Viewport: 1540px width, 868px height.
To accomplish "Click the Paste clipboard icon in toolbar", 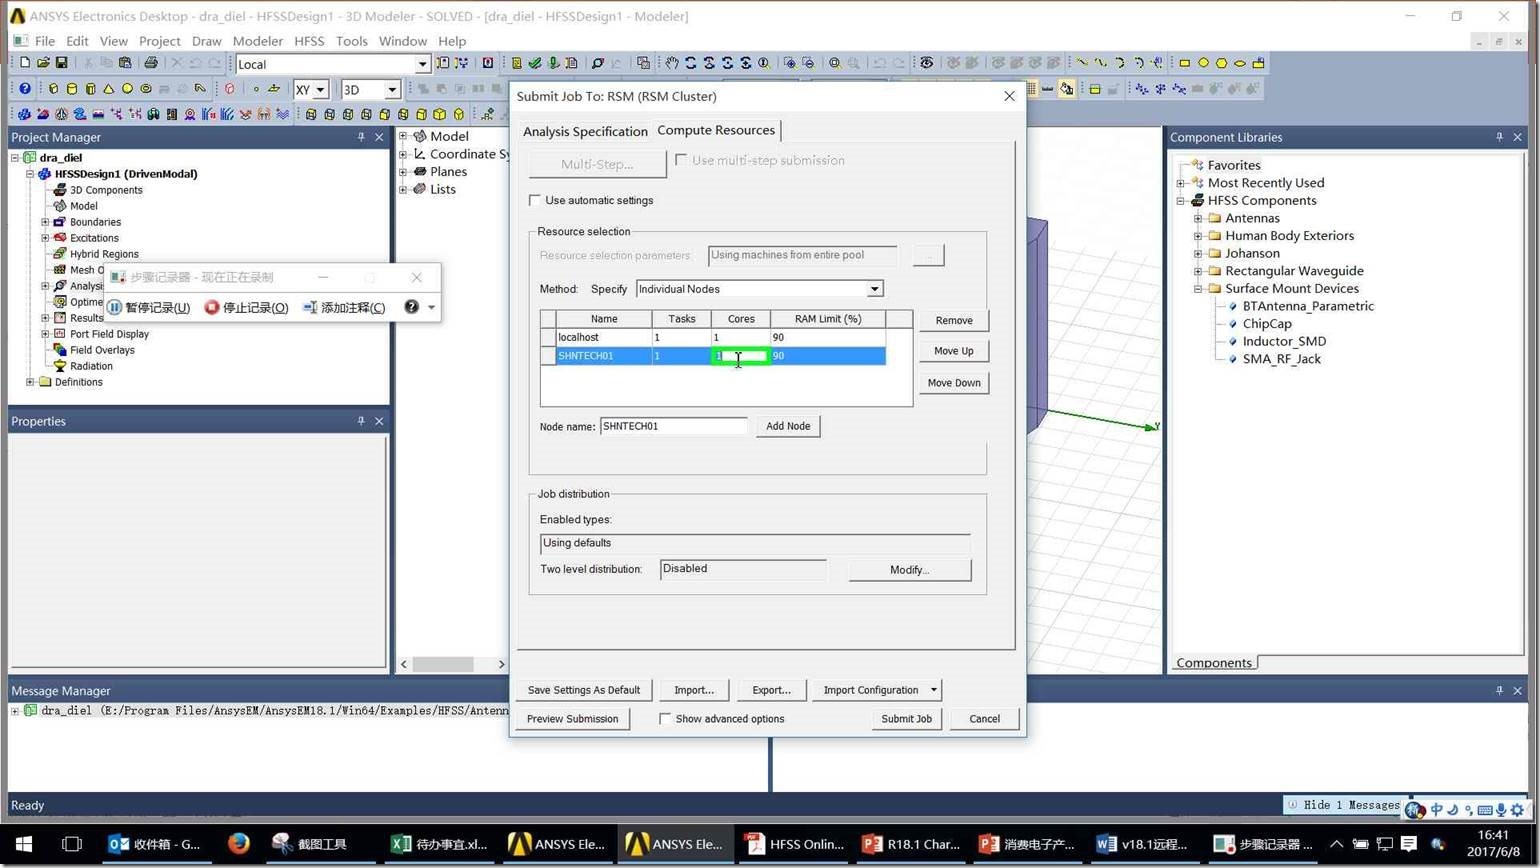I will (x=124, y=63).
